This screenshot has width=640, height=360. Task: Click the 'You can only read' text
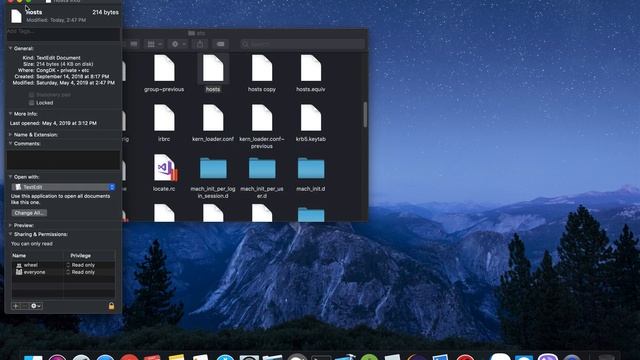(x=31, y=244)
